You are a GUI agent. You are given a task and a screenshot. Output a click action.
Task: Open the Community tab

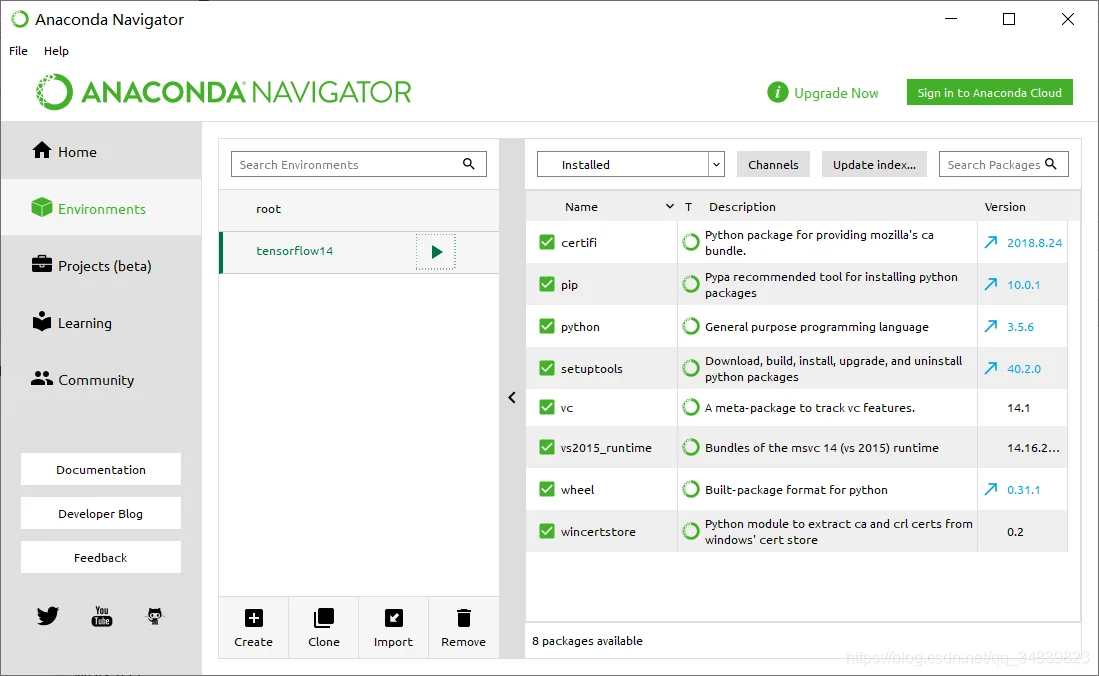pos(102,380)
